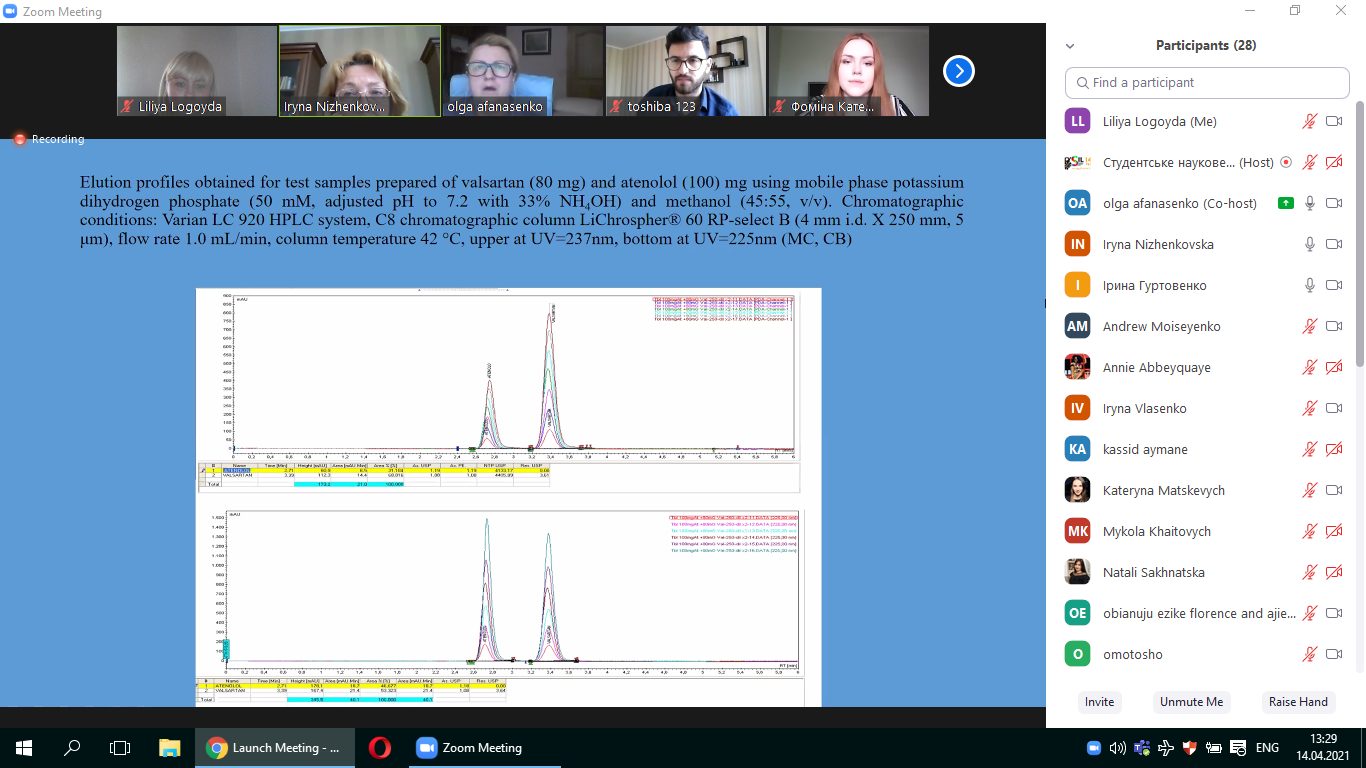This screenshot has width=1366, height=768.
Task: Click the Task View icon in the taskbar
Action: click(x=120, y=747)
